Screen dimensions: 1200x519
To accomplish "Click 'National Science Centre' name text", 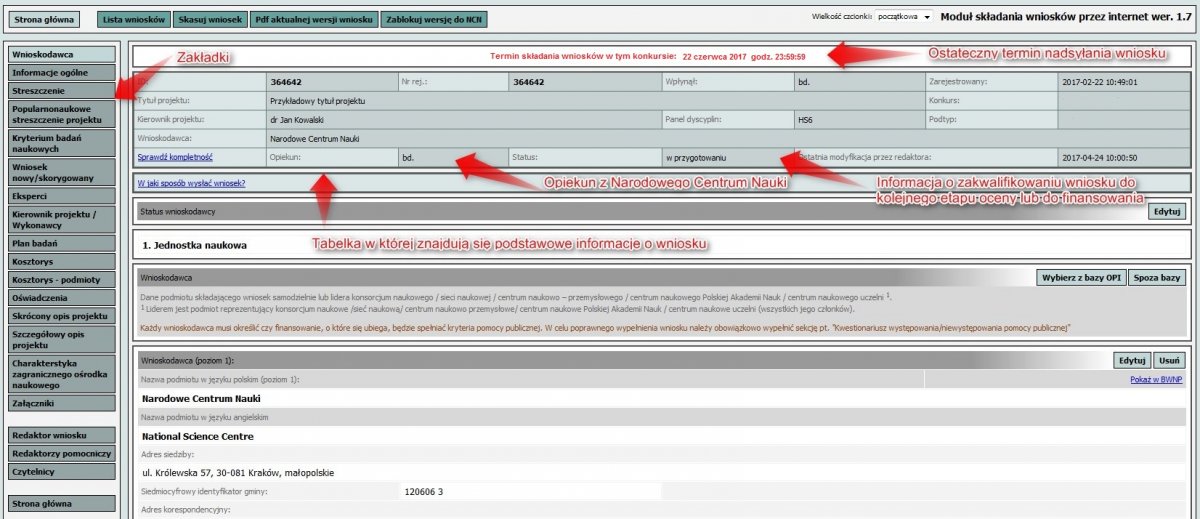I will click(x=197, y=437).
